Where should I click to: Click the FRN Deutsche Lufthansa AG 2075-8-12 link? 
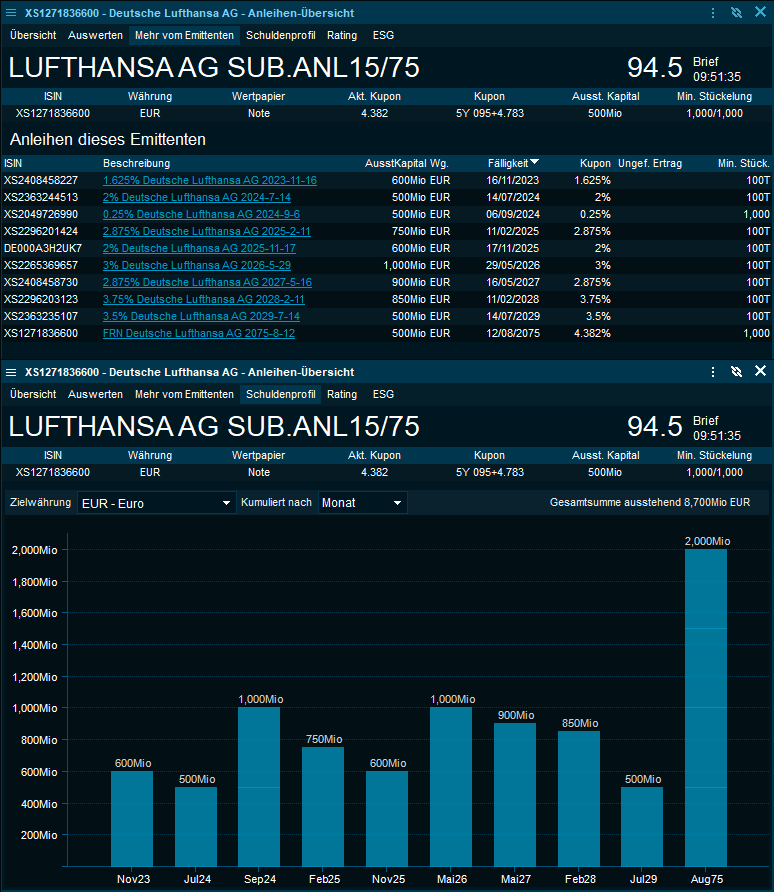pos(200,333)
